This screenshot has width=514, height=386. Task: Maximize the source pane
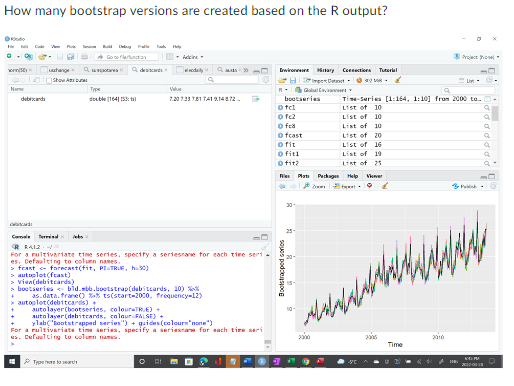coord(265,70)
